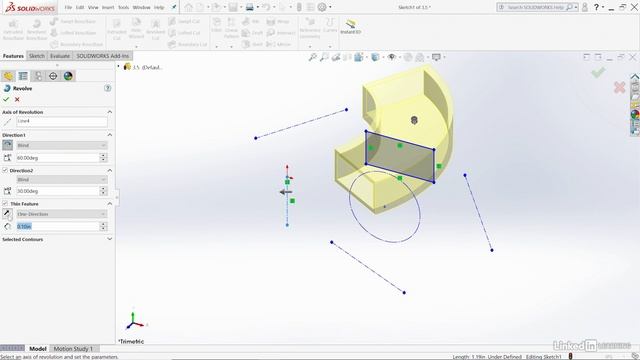Click the 0.10in thickness field

pos(58,226)
